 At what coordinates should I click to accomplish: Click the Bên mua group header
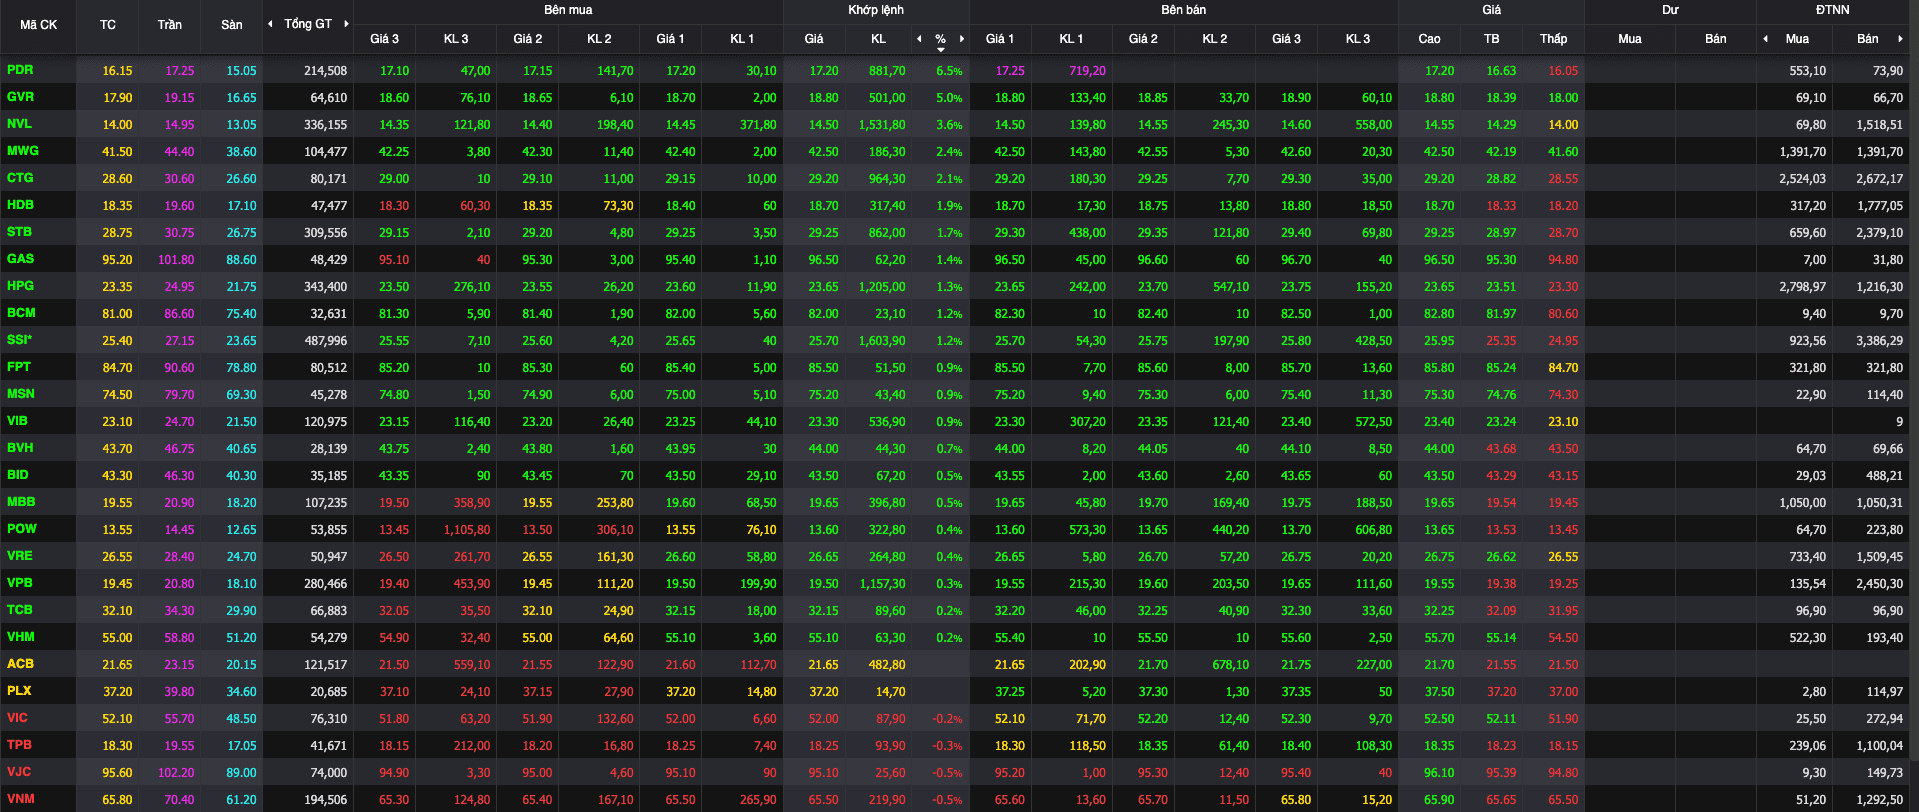[x=568, y=10]
